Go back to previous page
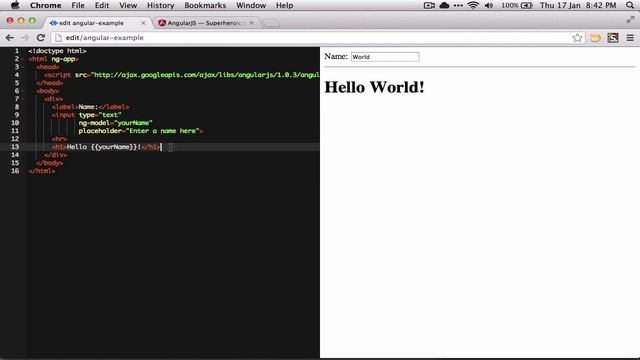Screen dimensions: 640x360 pyautogui.click(x=10, y=38)
